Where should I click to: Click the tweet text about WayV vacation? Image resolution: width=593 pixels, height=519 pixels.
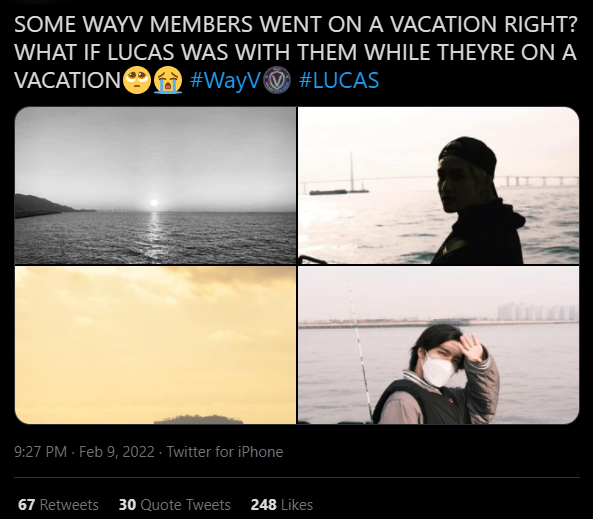295,52
